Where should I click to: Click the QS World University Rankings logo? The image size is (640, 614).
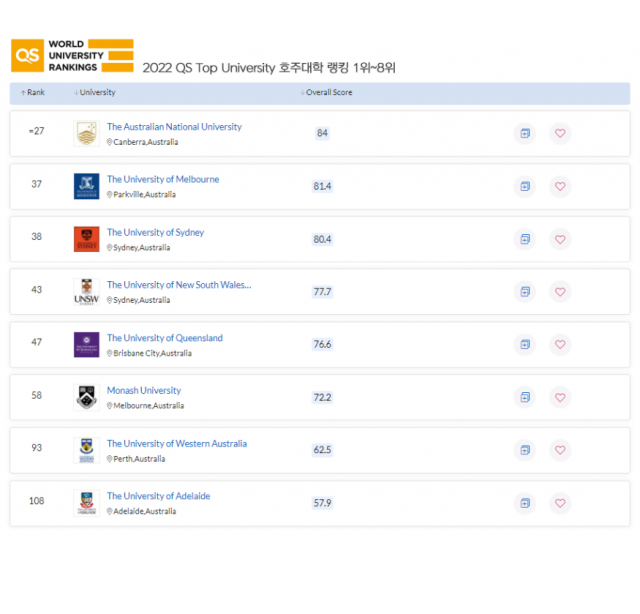tap(71, 55)
